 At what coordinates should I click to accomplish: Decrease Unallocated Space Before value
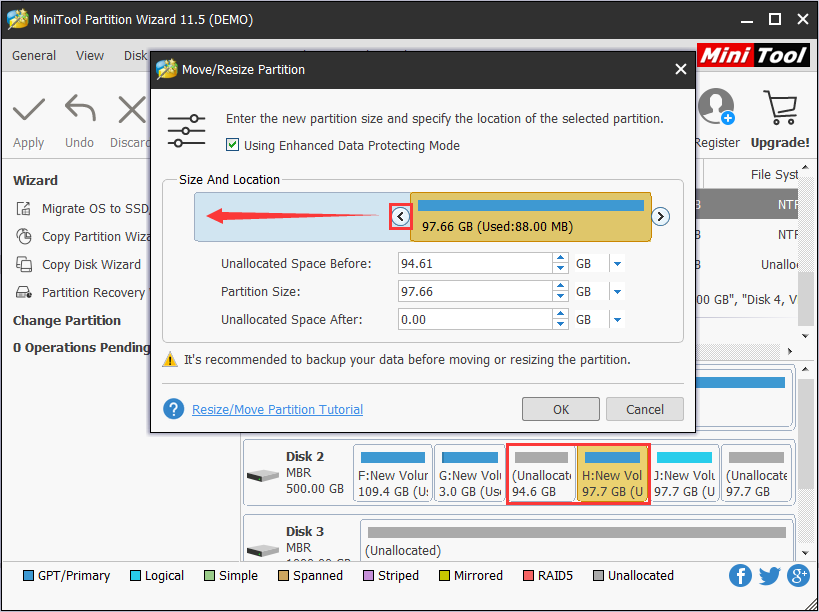click(560, 268)
